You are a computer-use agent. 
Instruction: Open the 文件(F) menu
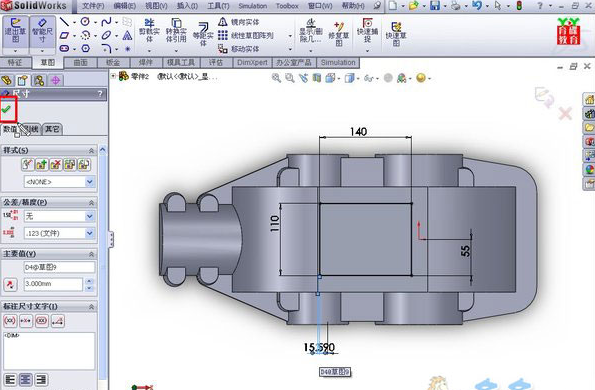click(x=93, y=6)
